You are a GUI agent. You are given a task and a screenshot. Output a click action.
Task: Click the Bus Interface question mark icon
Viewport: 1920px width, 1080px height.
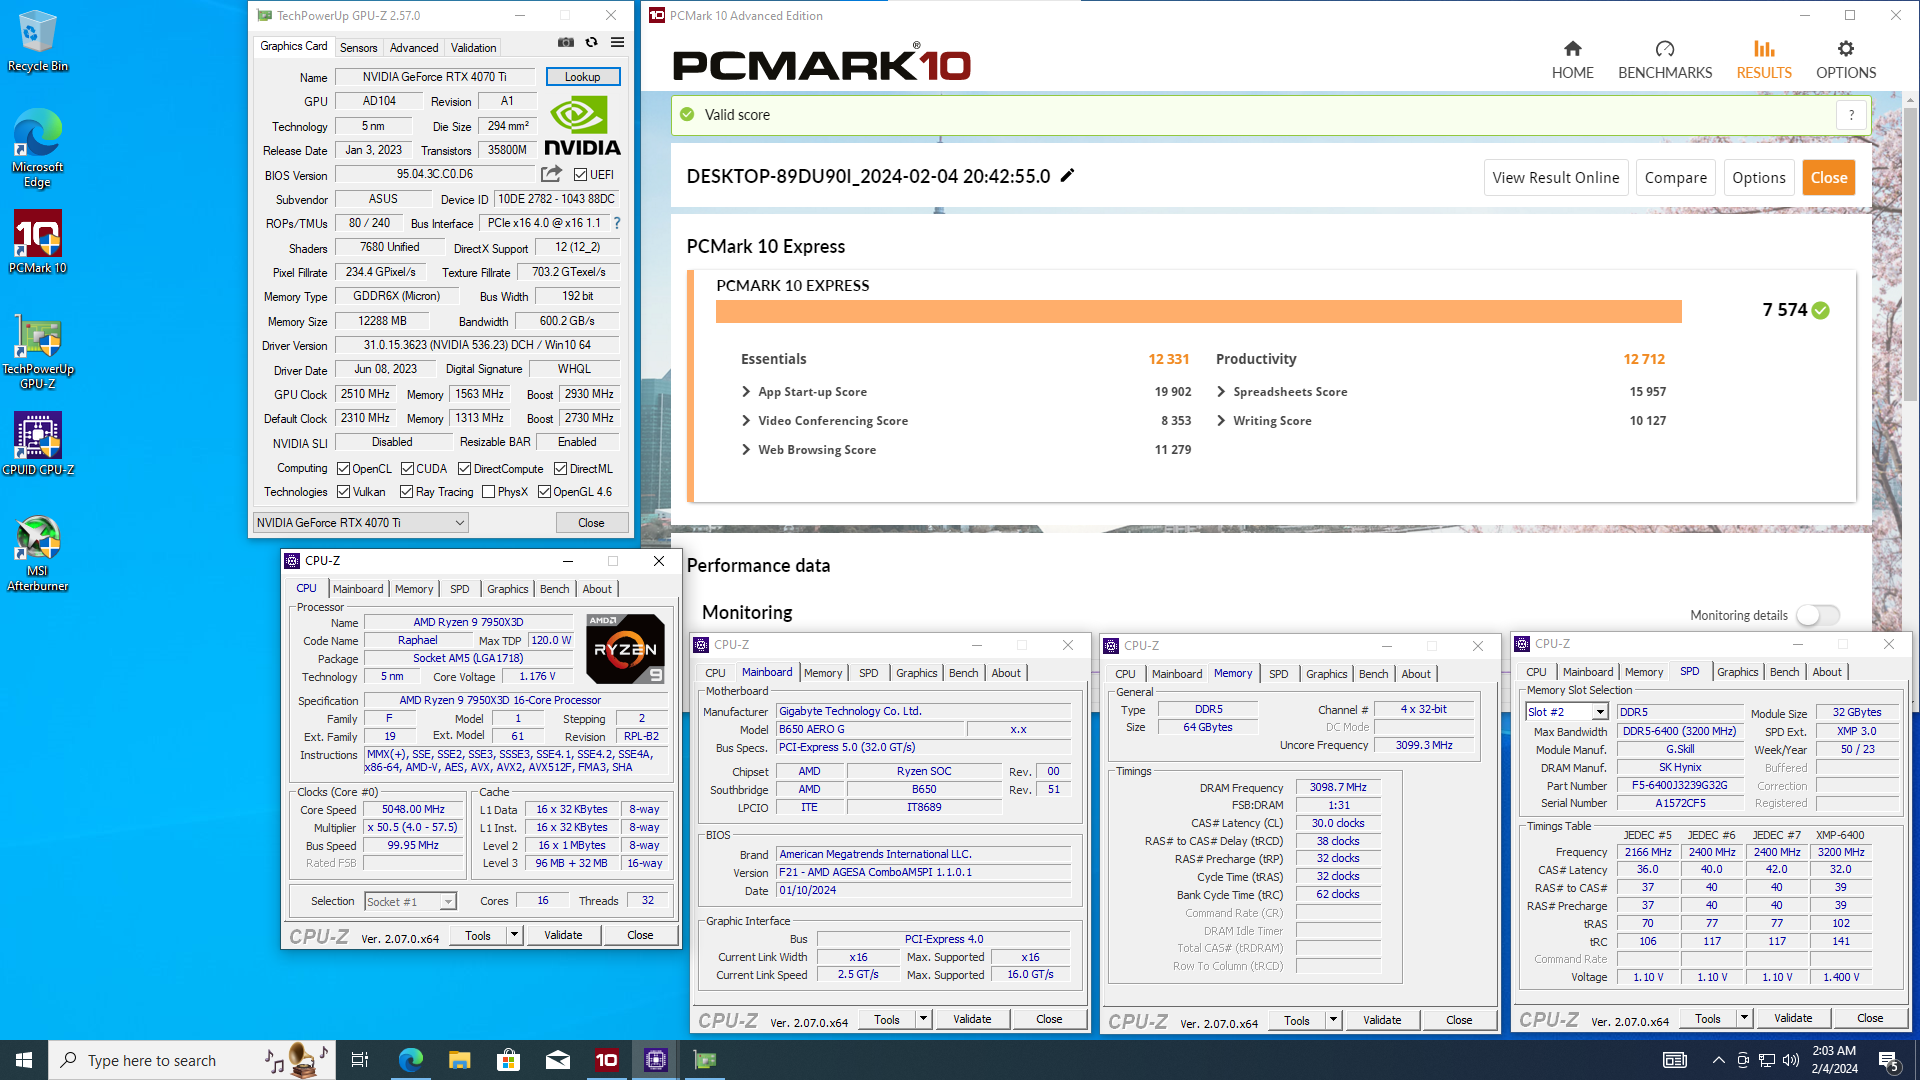pyautogui.click(x=617, y=223)
